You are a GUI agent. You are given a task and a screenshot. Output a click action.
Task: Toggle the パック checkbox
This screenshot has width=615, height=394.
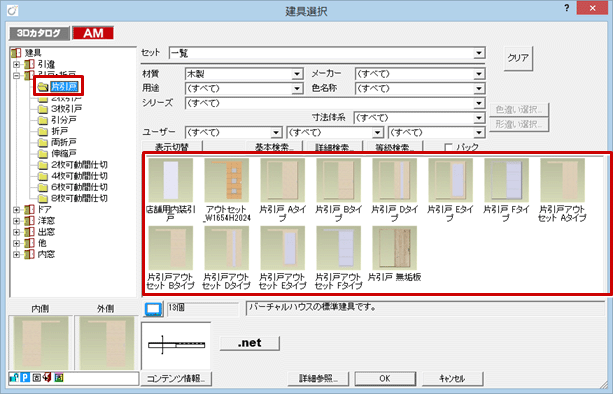pyautogui.click(x=448, y=147)
